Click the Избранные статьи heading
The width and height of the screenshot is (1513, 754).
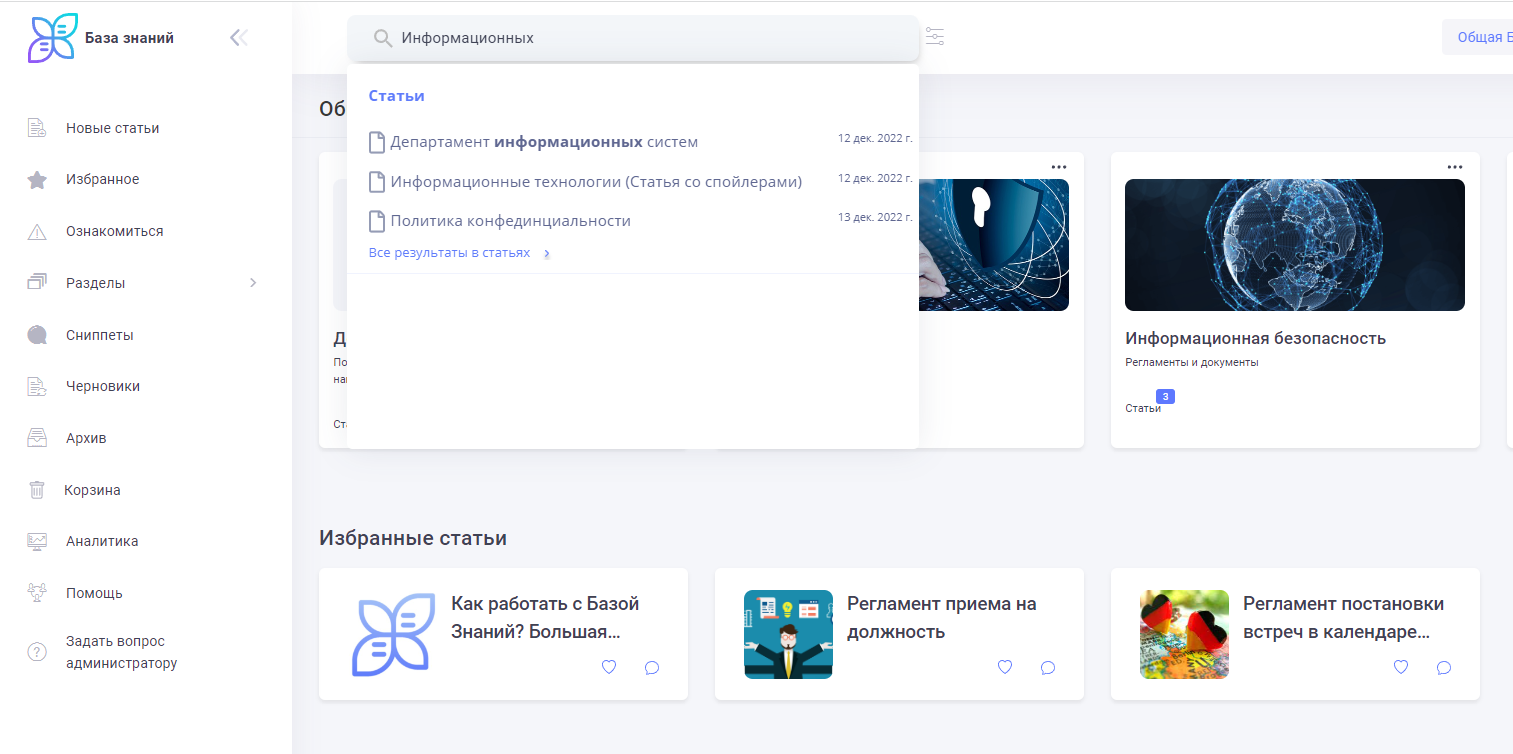413,538
